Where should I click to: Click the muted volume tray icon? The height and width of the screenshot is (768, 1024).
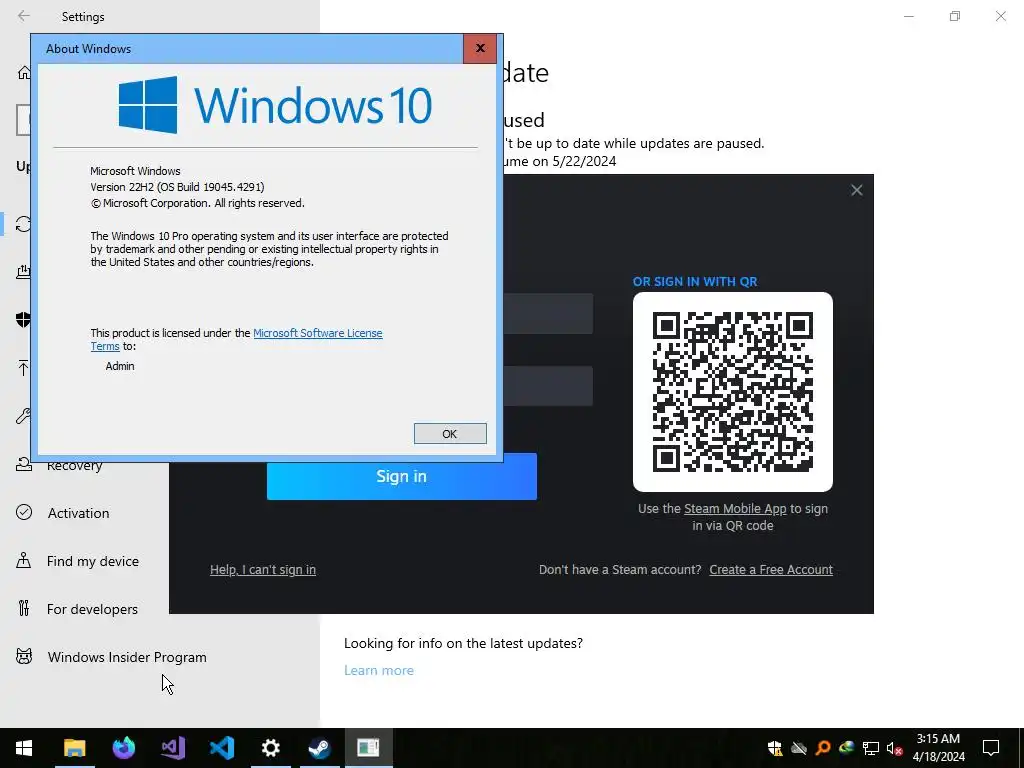(895, 748)
